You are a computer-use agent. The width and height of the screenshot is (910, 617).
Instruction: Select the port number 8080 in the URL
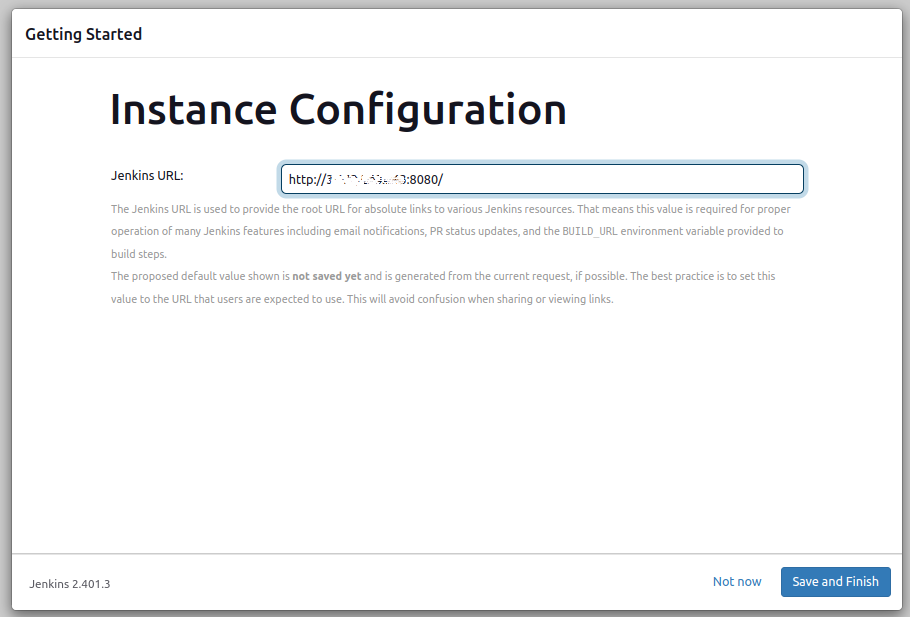[422, 178]
